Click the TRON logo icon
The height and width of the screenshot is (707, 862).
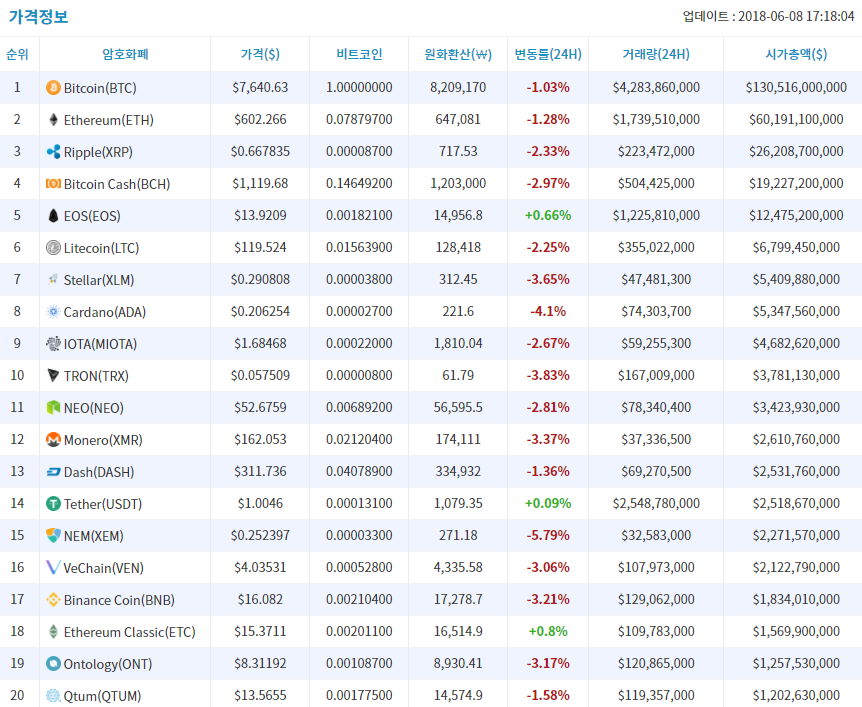[53, 375]
